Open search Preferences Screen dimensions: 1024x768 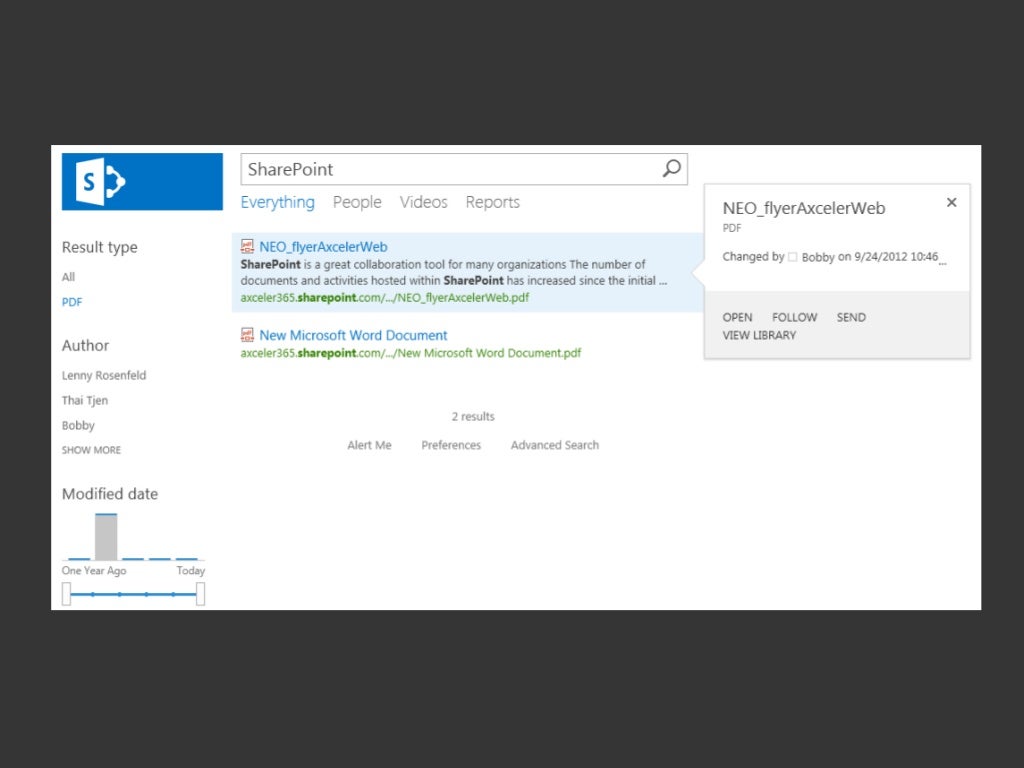click(451, 445)
